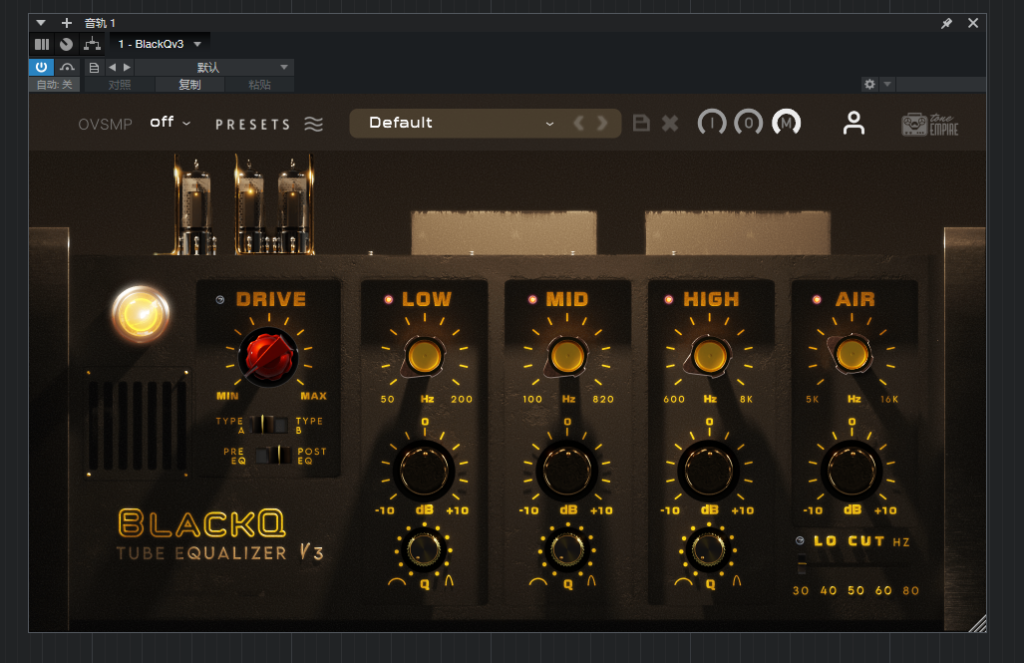Click the settings gear icon in host toolbar
The image size is (1024, 663).
pos(870,85)
